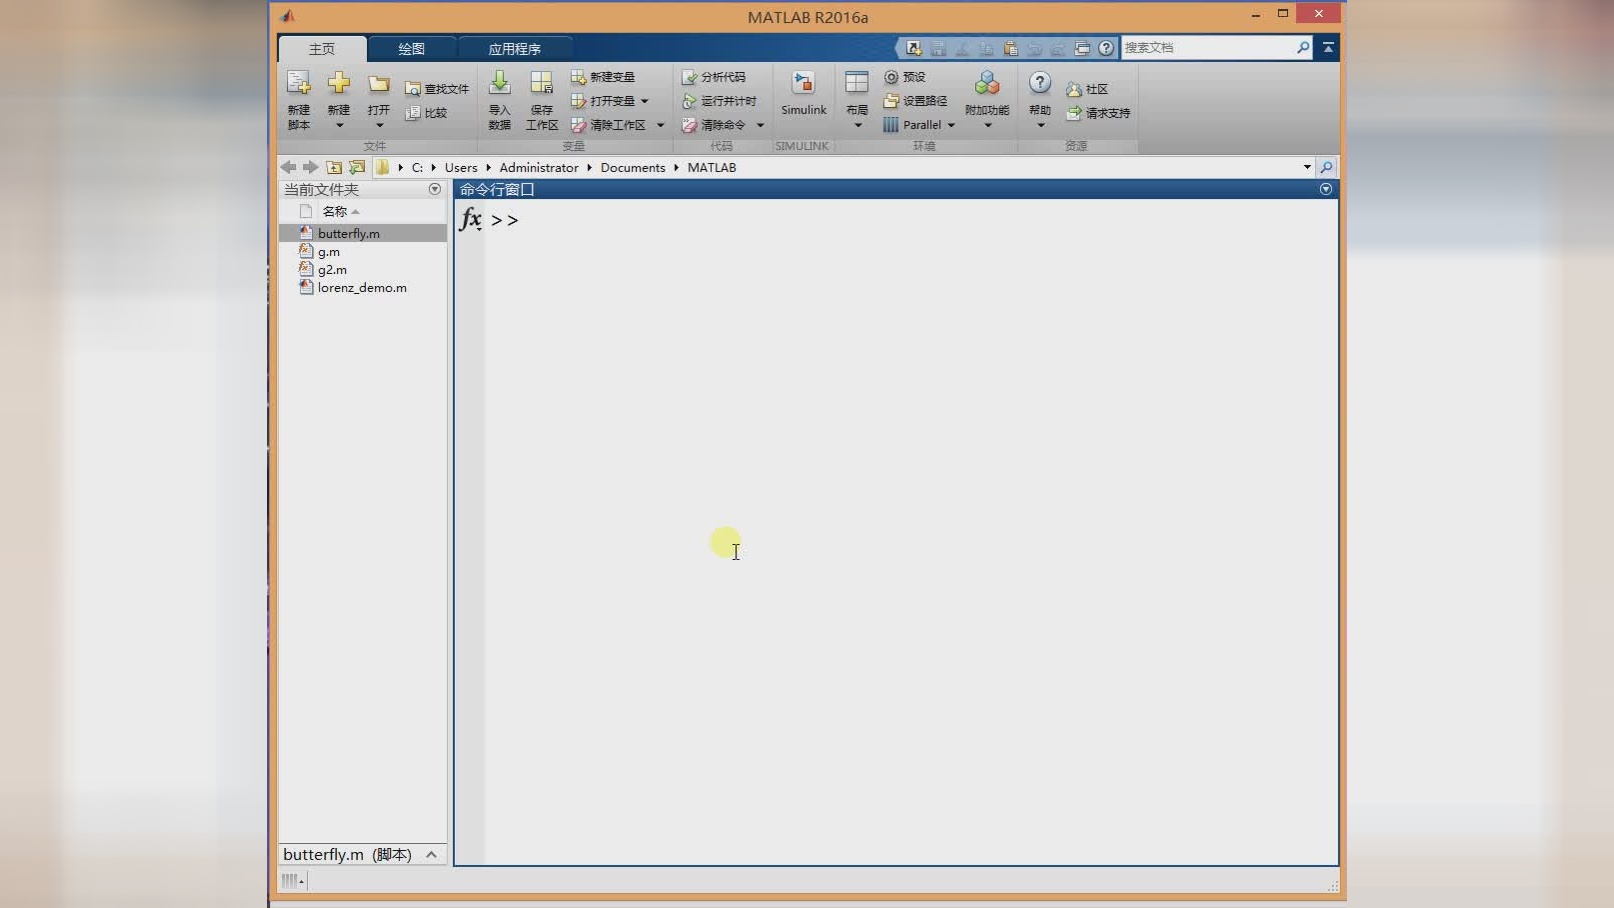Open the address bar history dropdown
The height and width of the screenshot is (908, 1614).
click(1307, 167)
